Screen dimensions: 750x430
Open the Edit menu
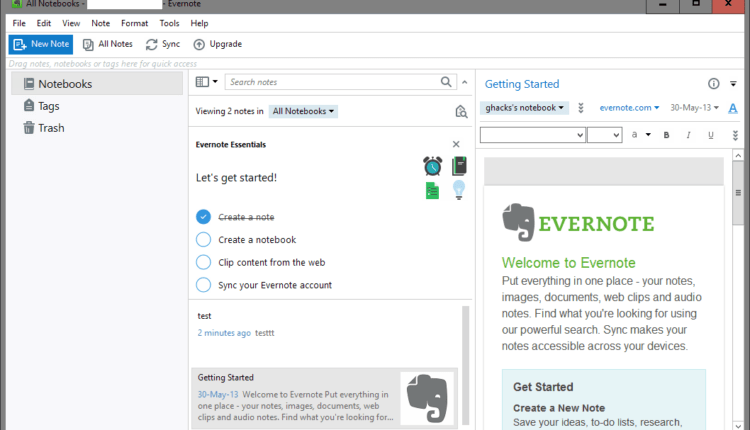(44, 23)
